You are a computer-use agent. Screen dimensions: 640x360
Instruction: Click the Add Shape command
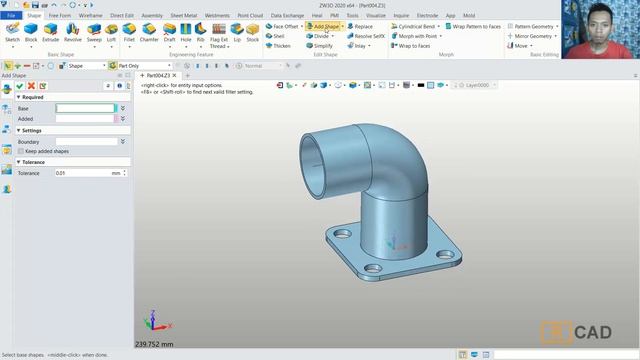pos(323,26)
